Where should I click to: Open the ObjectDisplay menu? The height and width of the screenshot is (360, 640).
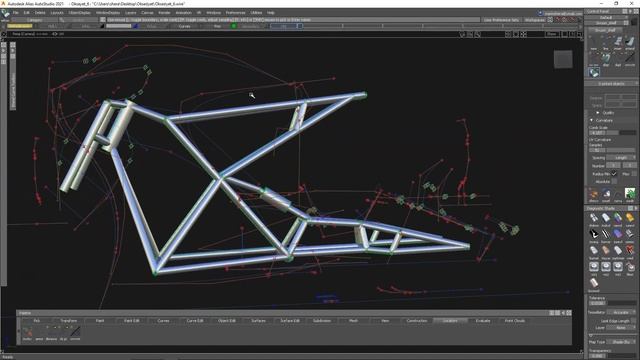tap(80, 13)
